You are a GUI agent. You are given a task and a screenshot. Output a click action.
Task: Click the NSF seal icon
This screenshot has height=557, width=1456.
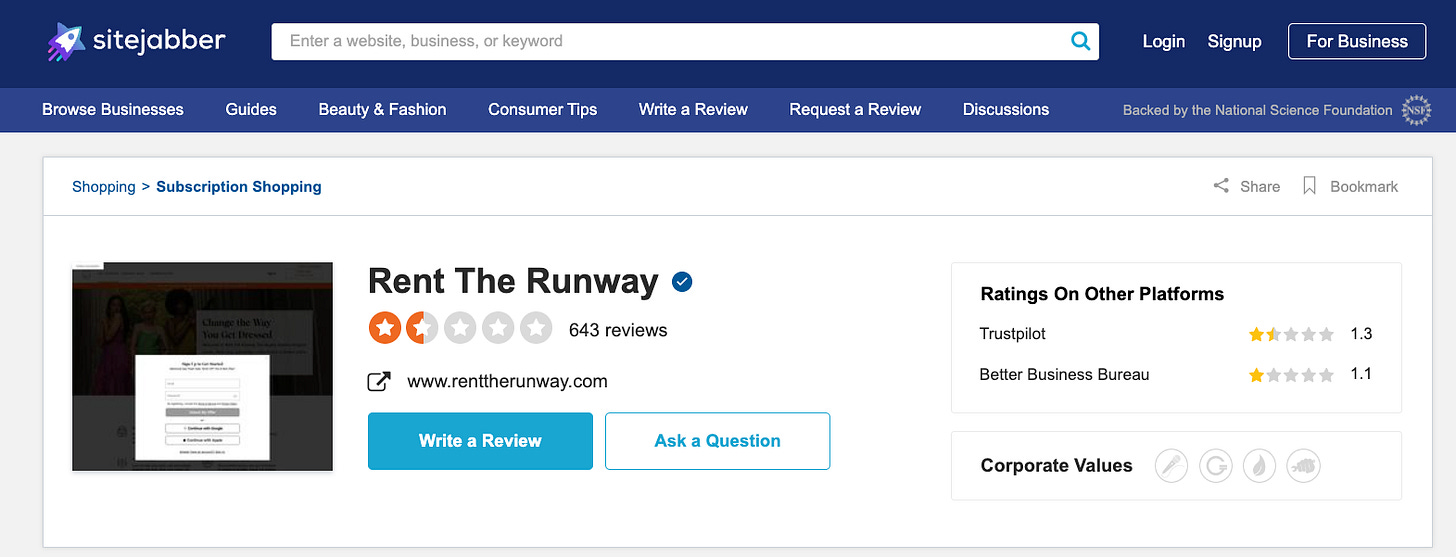tap(1417, 110)
